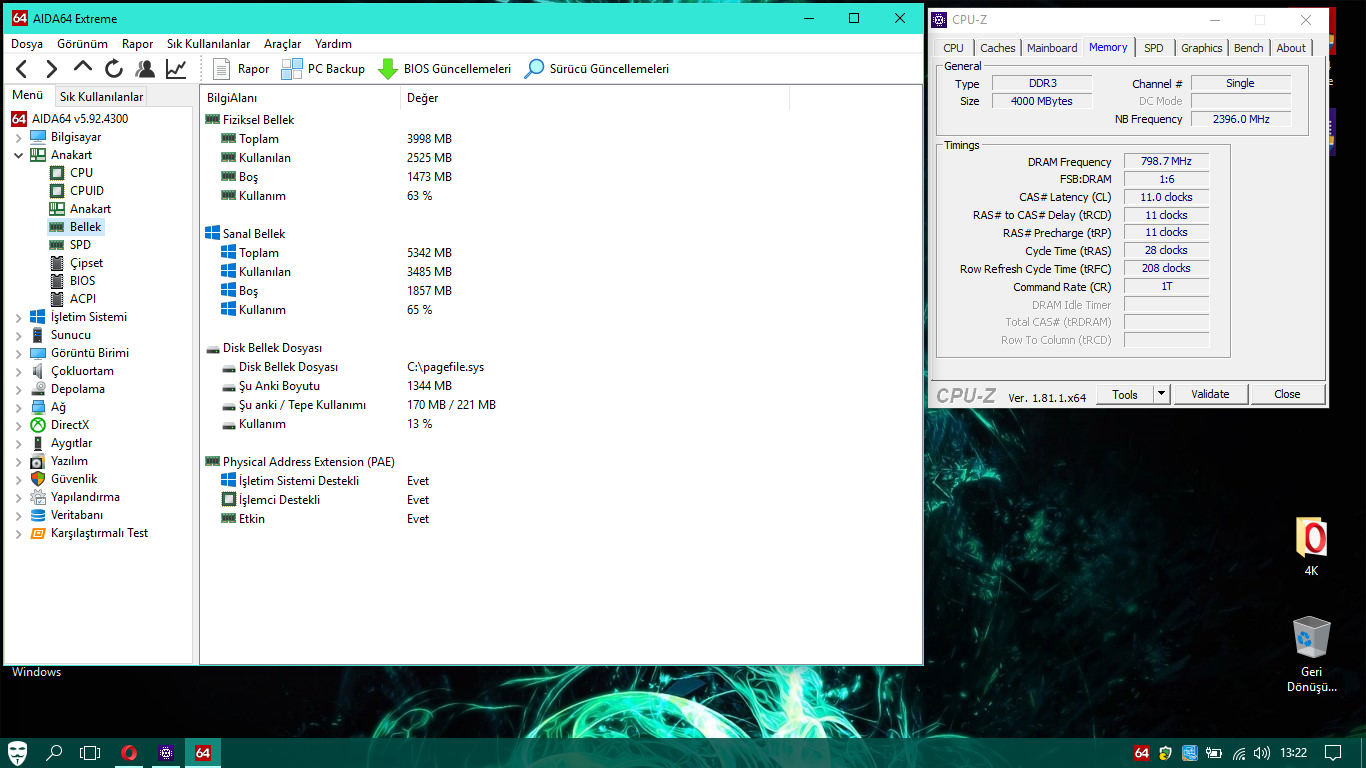The height and width of the screenshot is (768, 1366).
Task: Open the CPU-Z Tools dropdown arrow
Action: 1161,394
